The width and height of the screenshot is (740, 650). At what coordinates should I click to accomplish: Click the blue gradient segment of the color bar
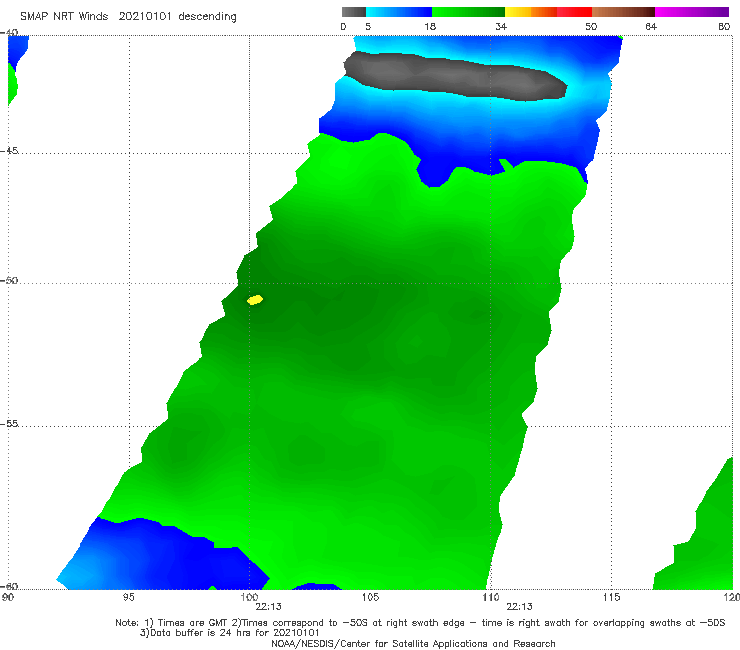(399, 12)
